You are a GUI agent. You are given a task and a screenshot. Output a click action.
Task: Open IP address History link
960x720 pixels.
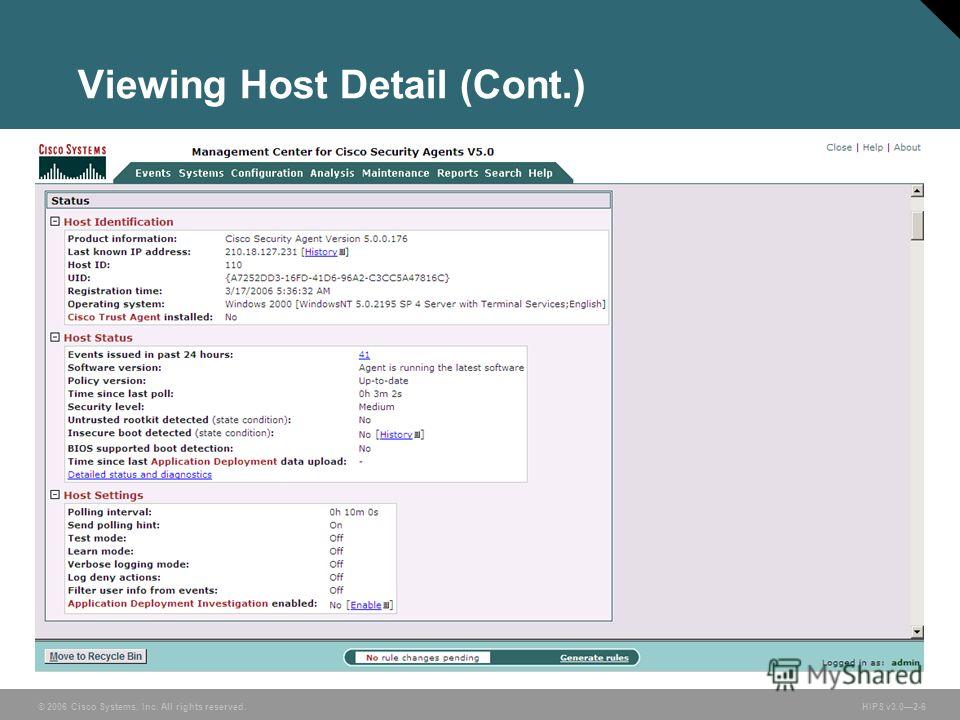coord(321,252)
